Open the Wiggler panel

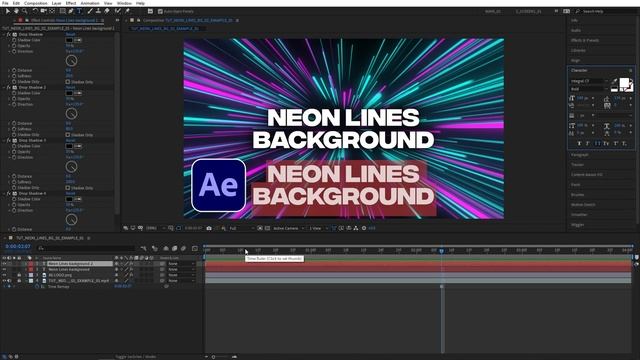coord(577,224)
